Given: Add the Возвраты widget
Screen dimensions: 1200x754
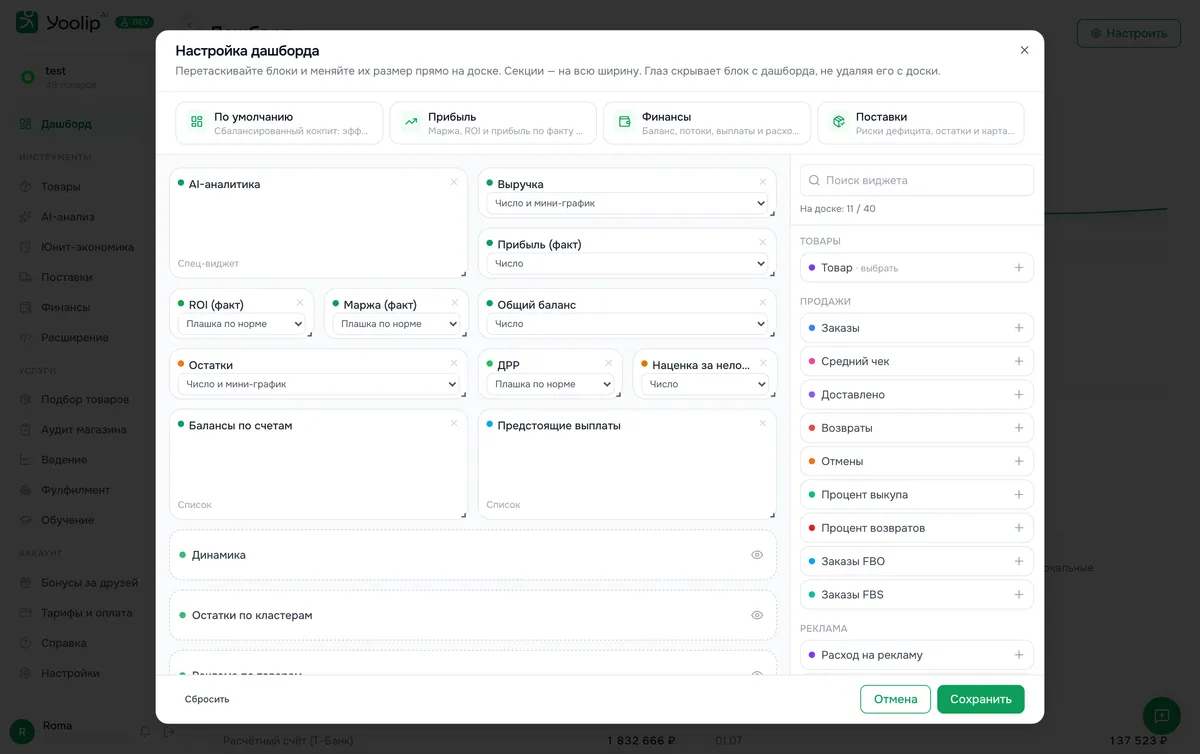Looking at the screenshot, I should [x=1019, y=428].
